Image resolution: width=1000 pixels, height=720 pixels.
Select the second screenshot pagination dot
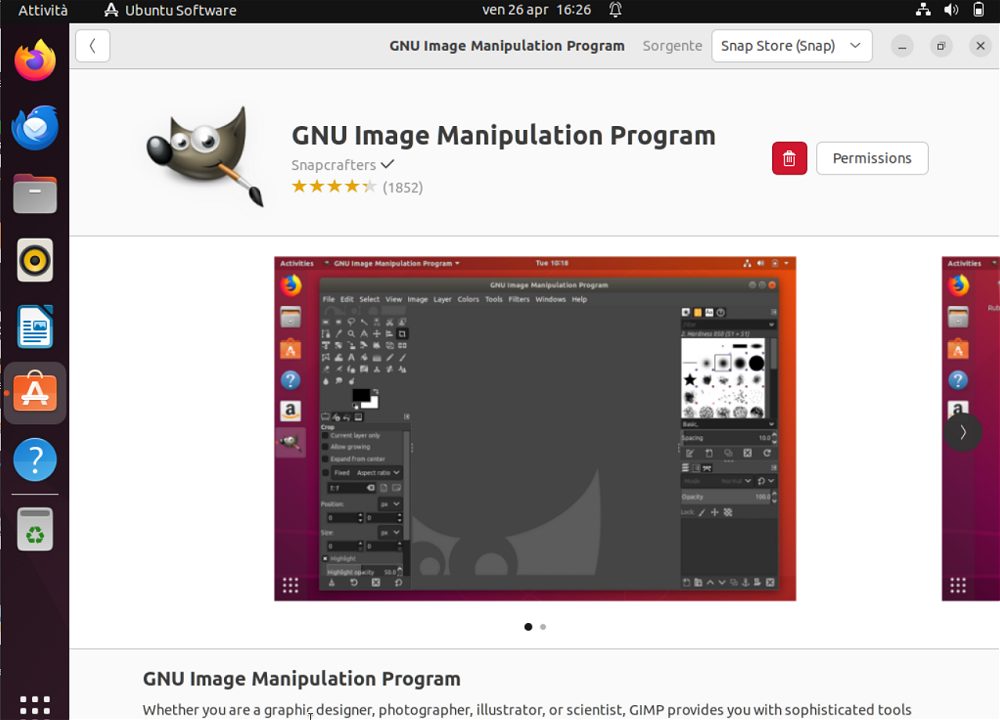tap(543, 627)
